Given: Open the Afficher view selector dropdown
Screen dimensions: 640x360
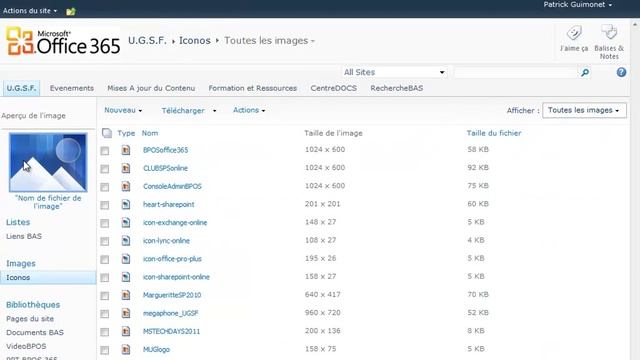Looking at the screenshot, I should click(584, 110).
